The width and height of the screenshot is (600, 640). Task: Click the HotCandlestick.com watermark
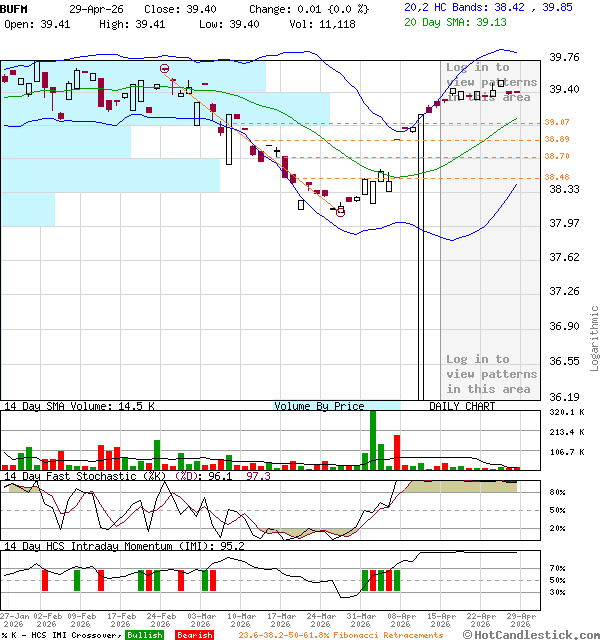536,634
